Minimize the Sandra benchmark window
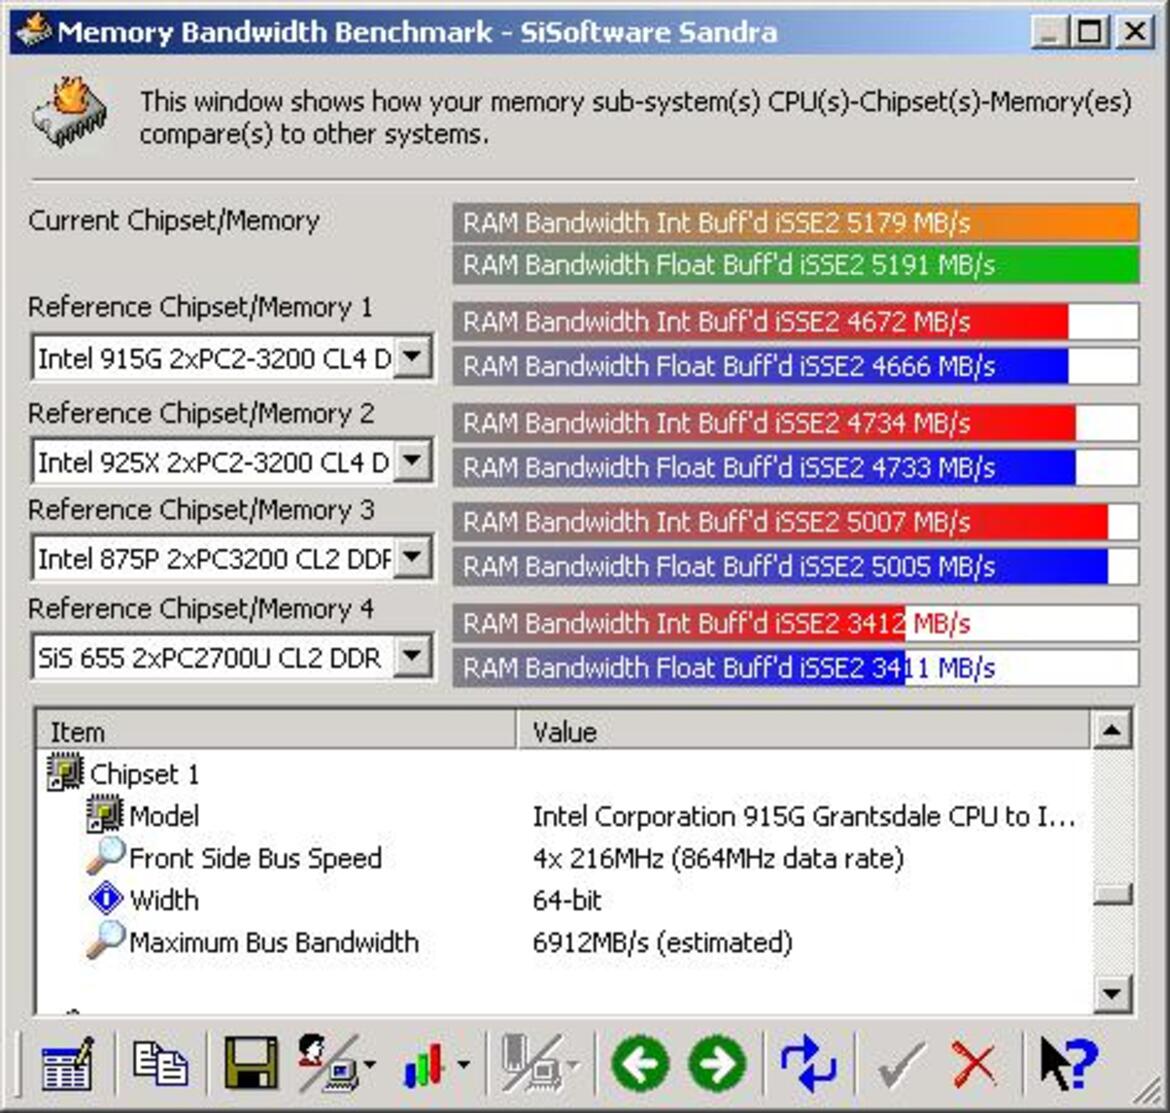1170x1113 pixels. 1048,31
